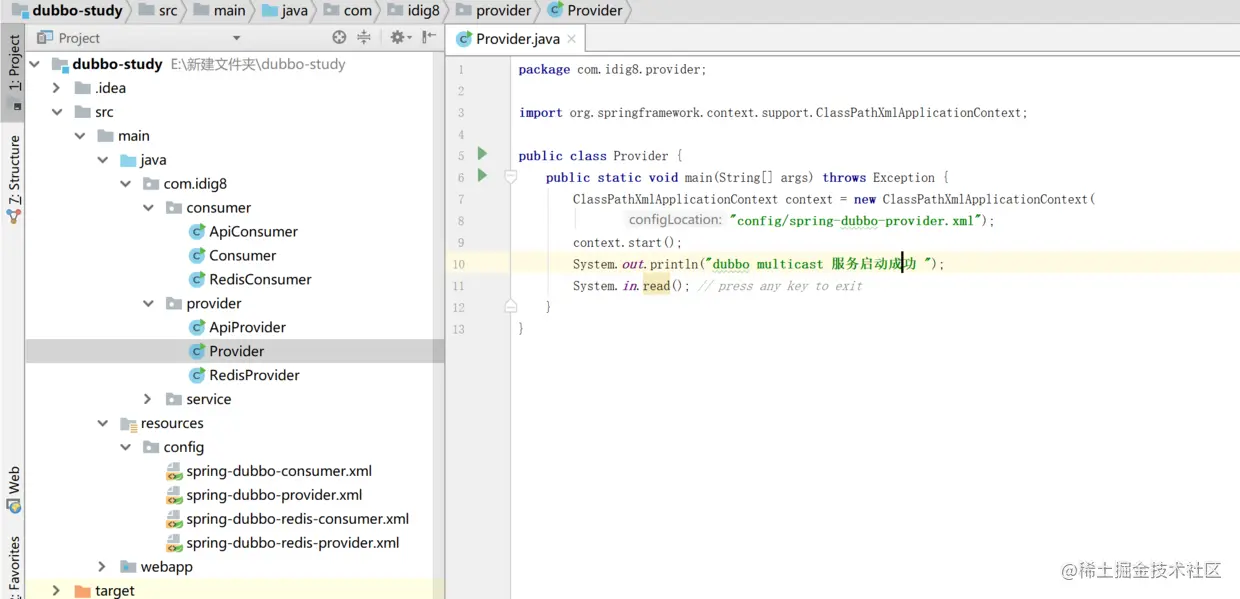Click idig8 in the breadcrumb bar
1240x599 pixels.
pyautogui.click(x=413, y=11)
